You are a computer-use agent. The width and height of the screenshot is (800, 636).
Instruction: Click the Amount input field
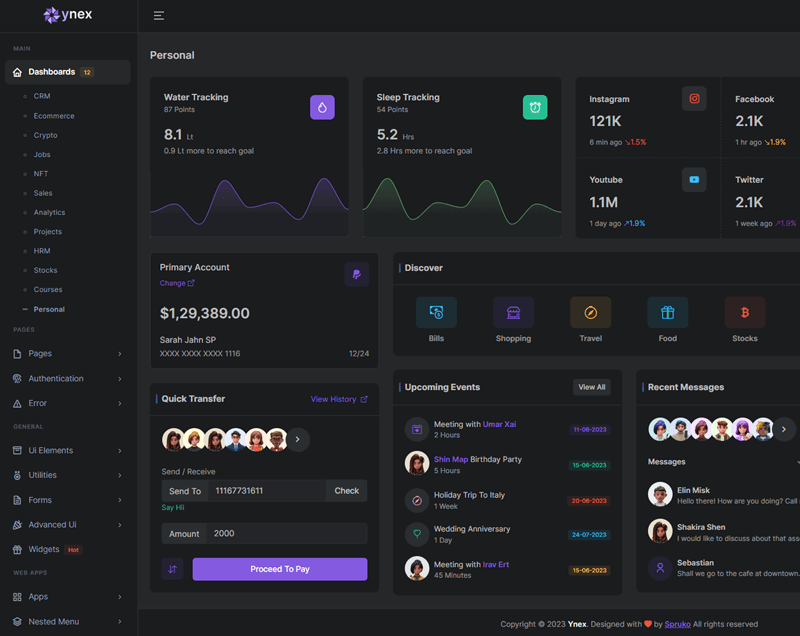[x=287, y=533]
